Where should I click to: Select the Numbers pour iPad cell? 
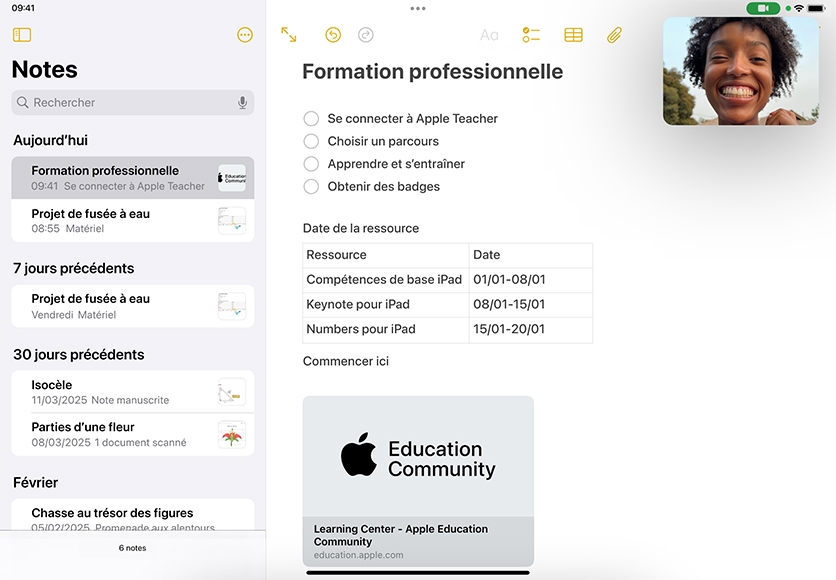(x=385, y=329)
